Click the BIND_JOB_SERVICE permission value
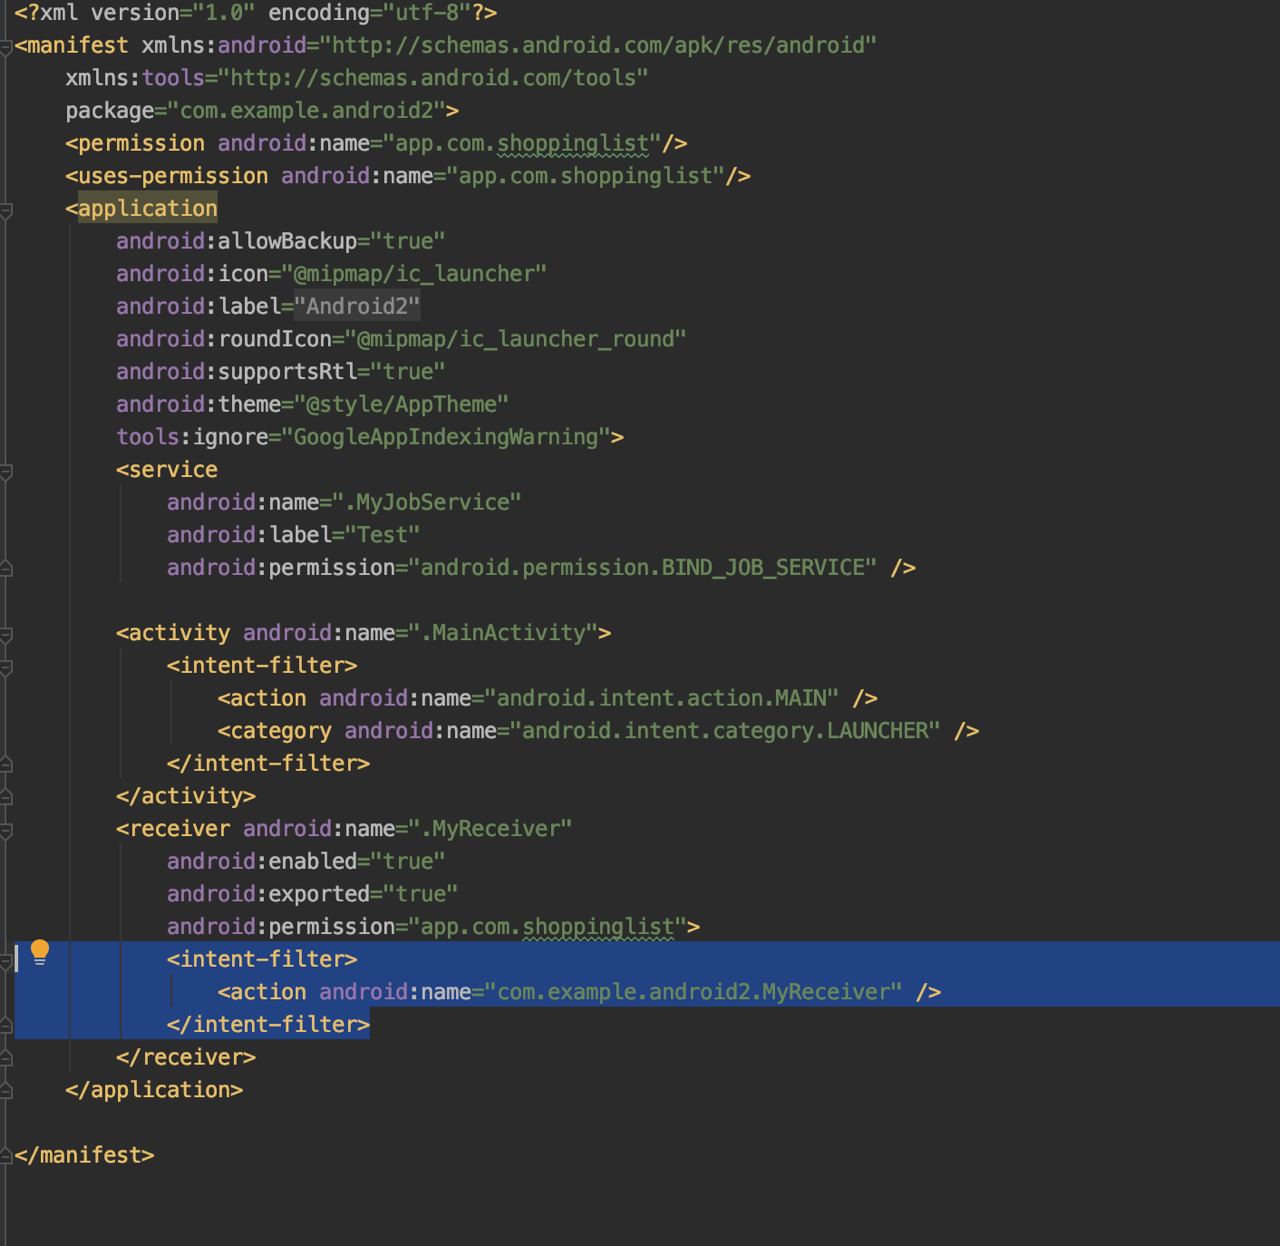The width and height of the screenshot is (1280, 1246). pos(643,568)
